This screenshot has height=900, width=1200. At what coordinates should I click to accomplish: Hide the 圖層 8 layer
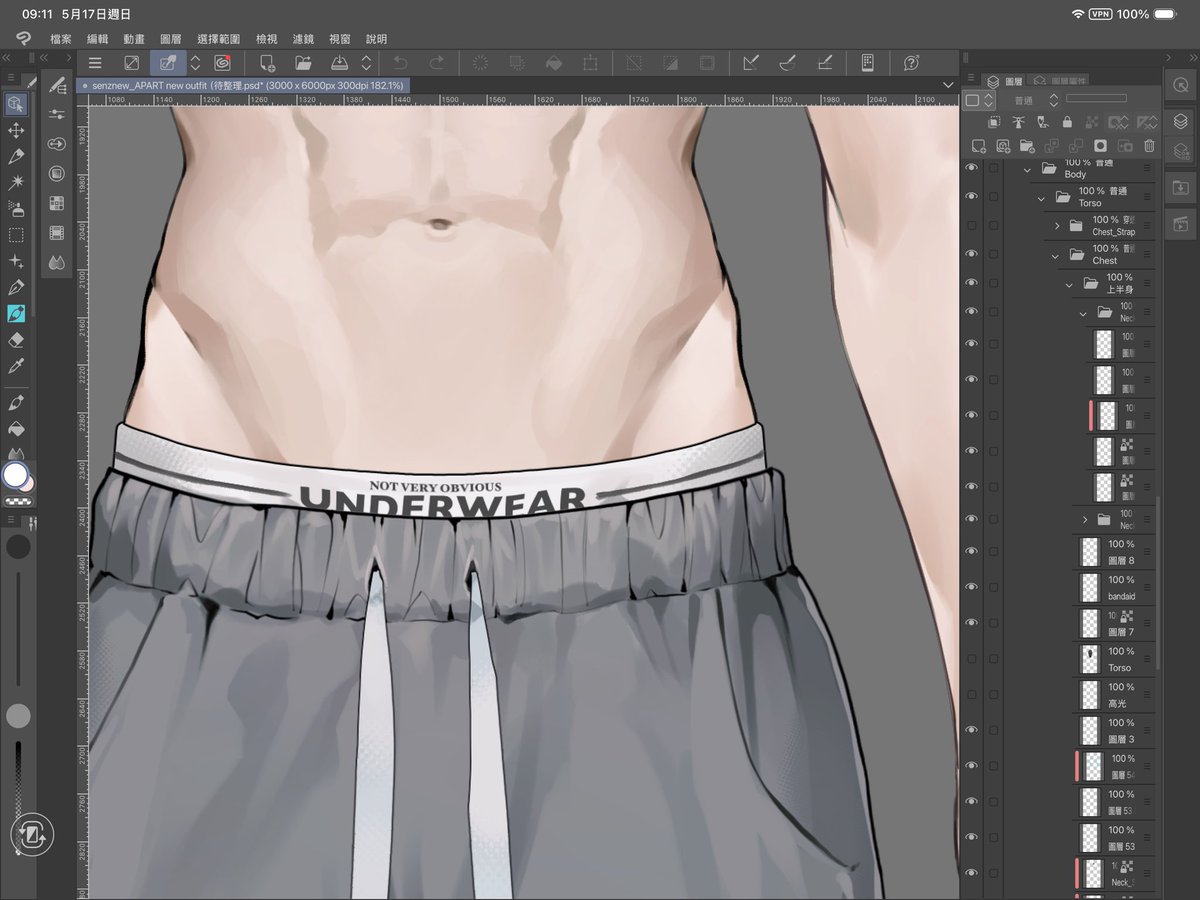click(971, 551)
